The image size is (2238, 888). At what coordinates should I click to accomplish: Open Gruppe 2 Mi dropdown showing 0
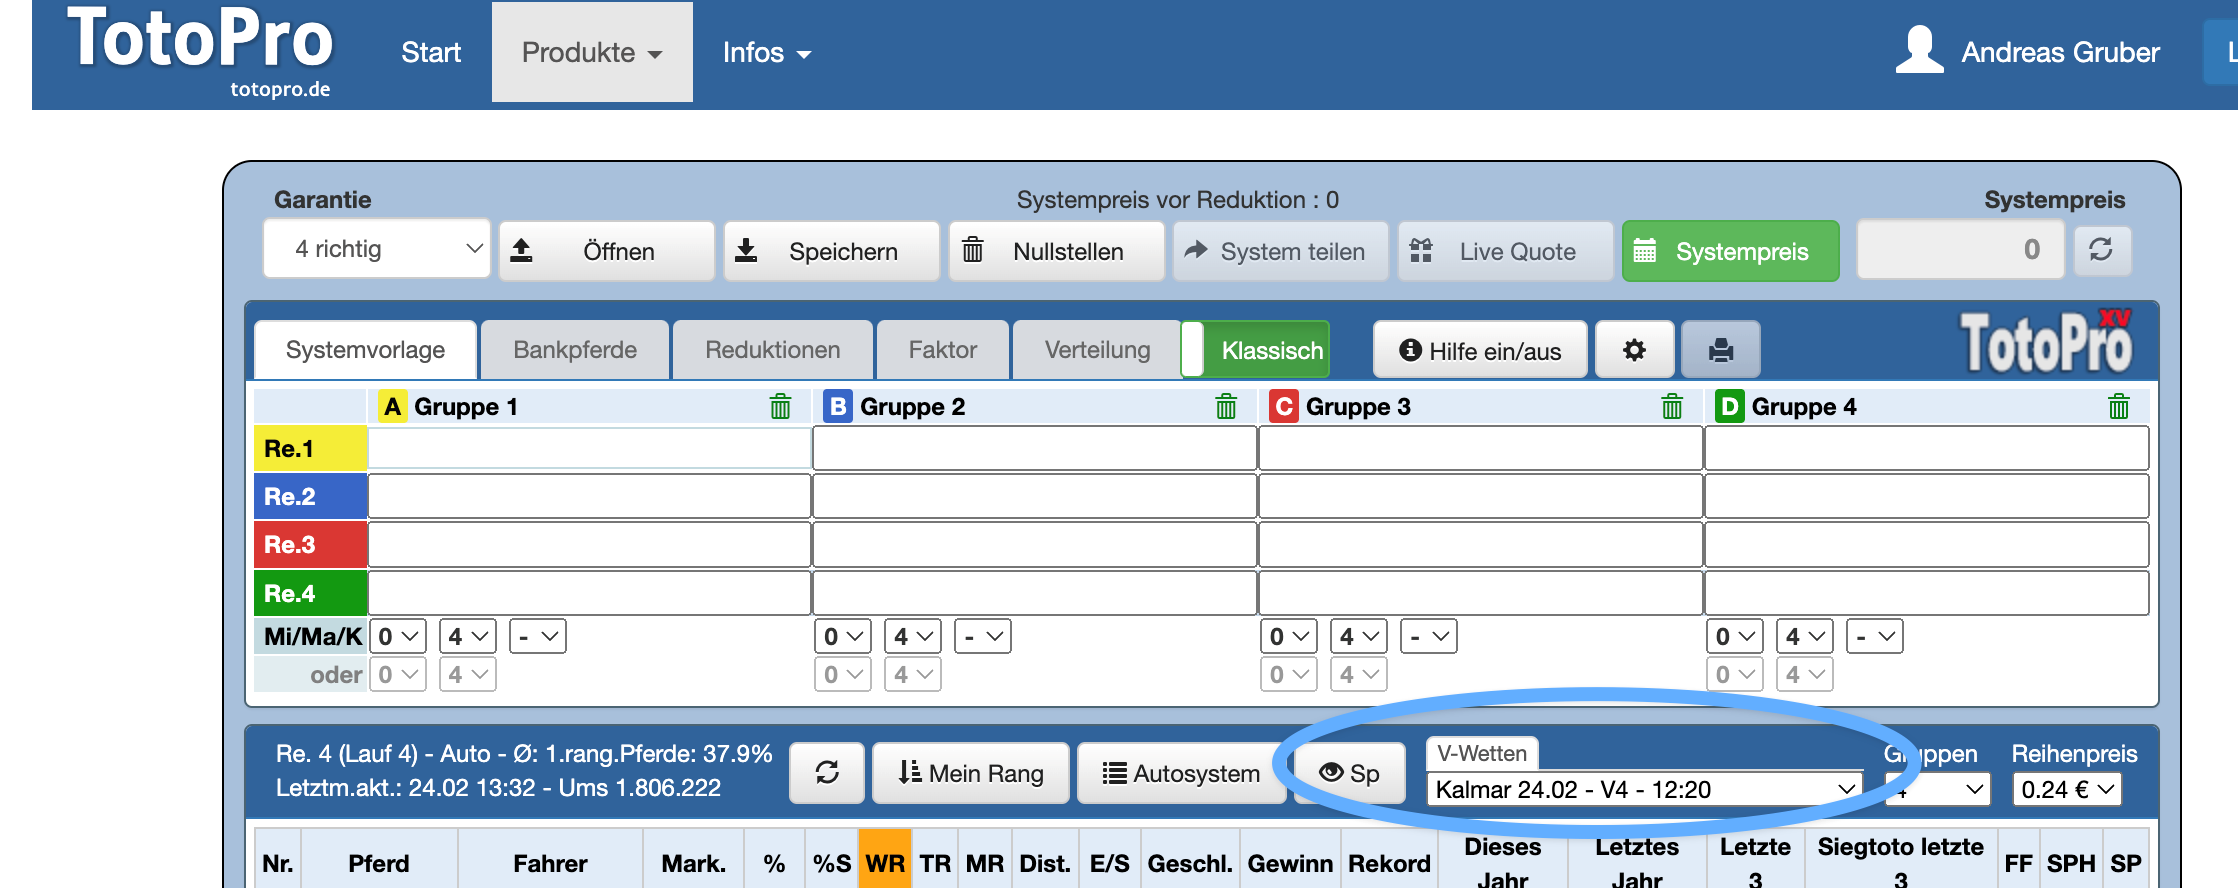pos(843,637)
